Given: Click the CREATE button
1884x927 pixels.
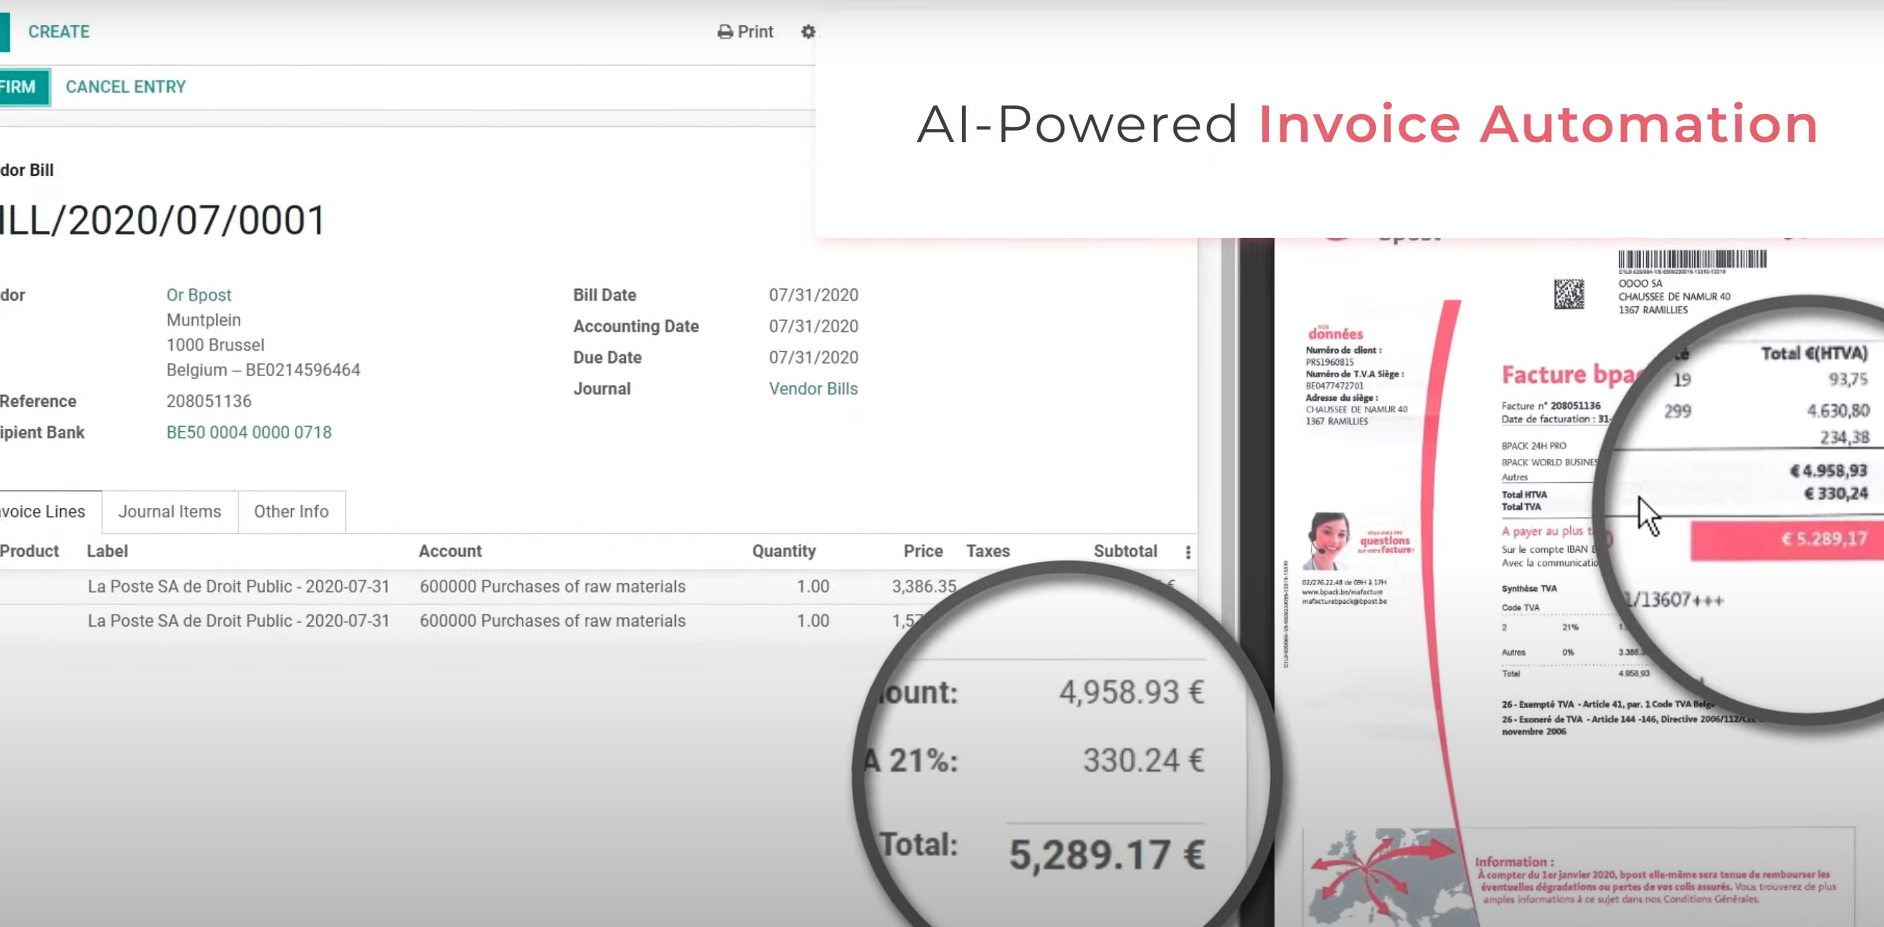Looking at the screenshot, I should click(x=58, y=32).
